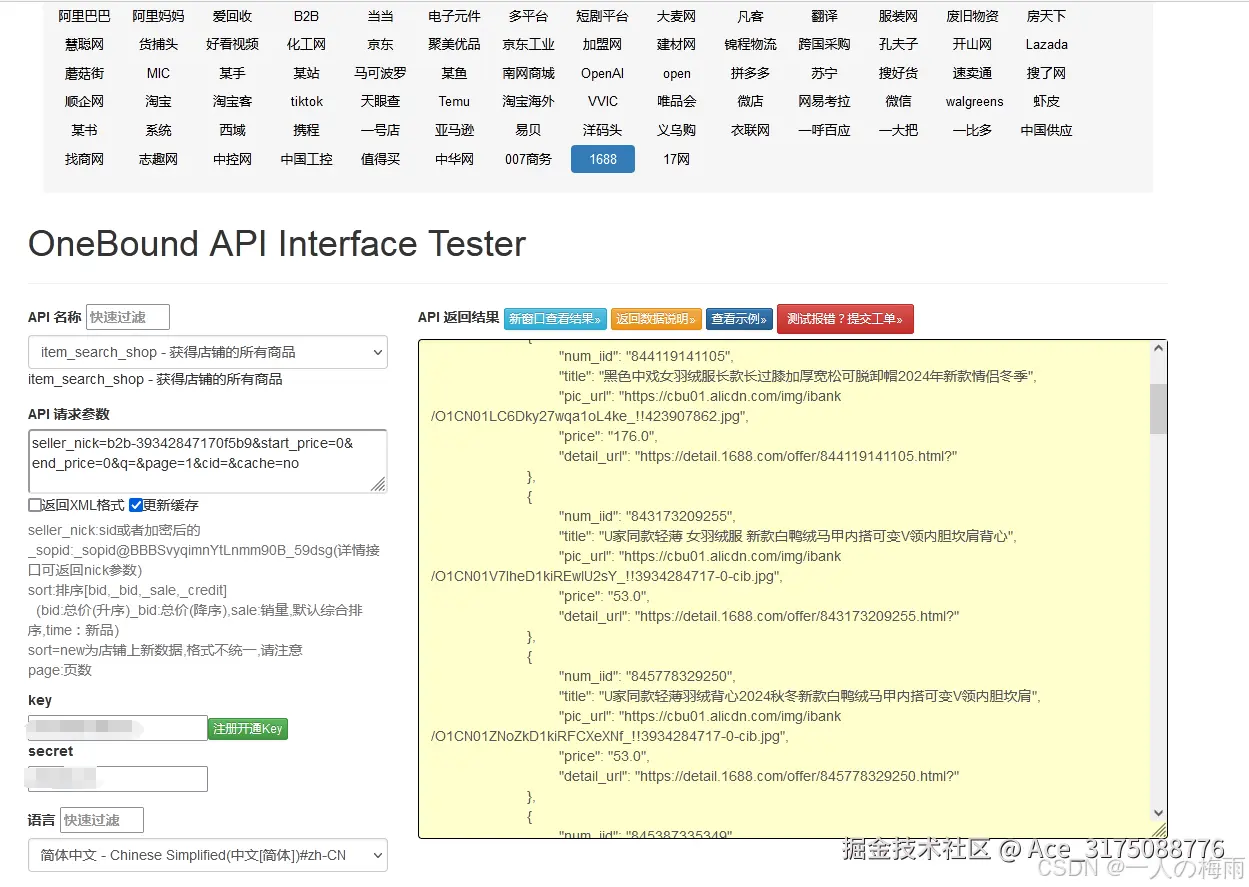The height and width of the screenshot is (887, 1249).
Task: Open the 马可波罗 platform tab
Action: [380, 73]
